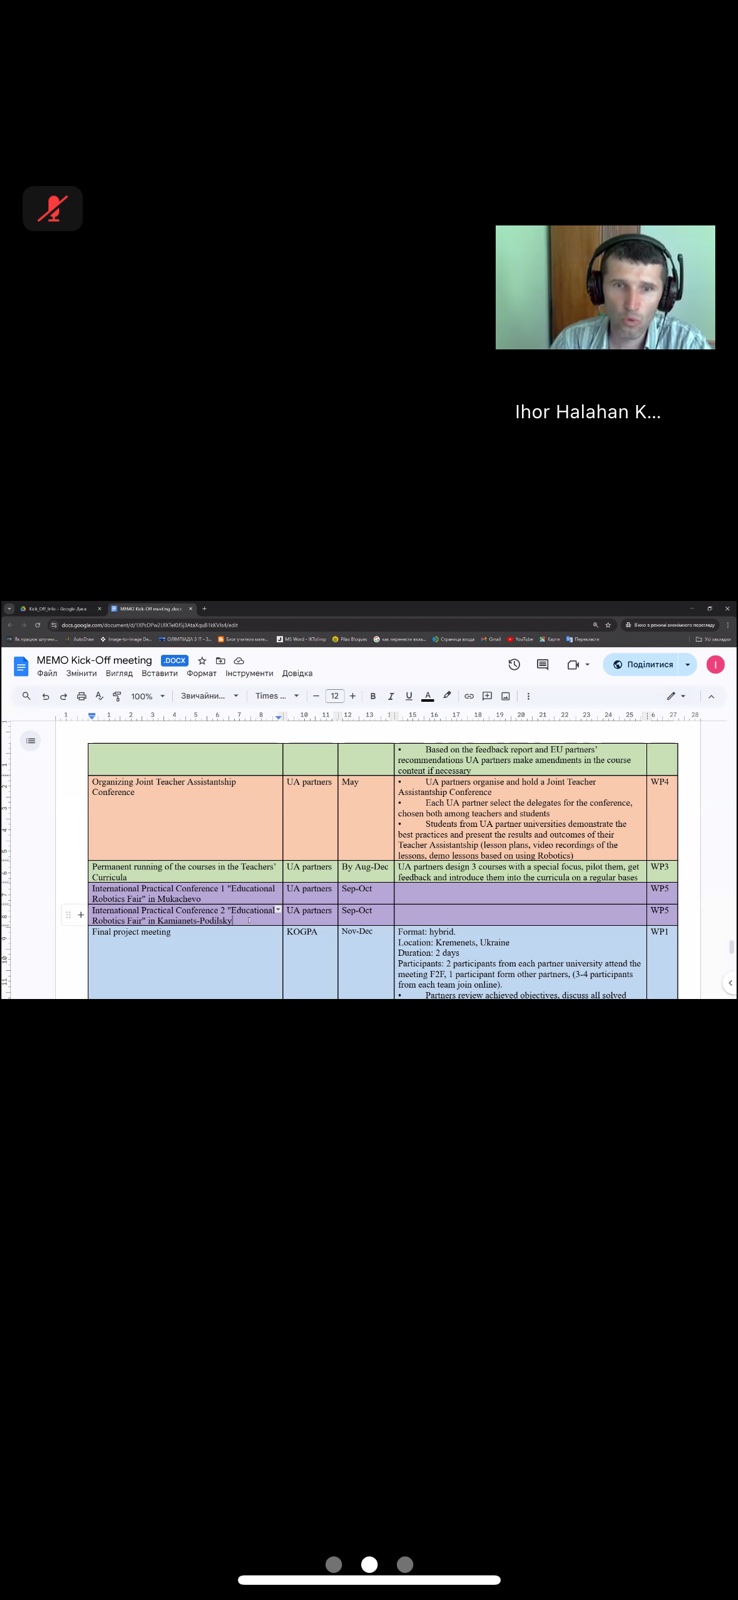738x1600 pixels.
Task: Open the comments panel icon
Action: [543, 664]
